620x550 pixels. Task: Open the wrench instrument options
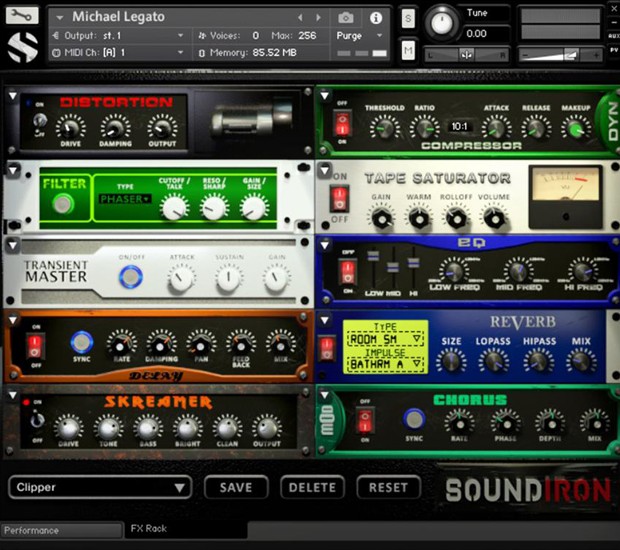click(x=22, y=15)
